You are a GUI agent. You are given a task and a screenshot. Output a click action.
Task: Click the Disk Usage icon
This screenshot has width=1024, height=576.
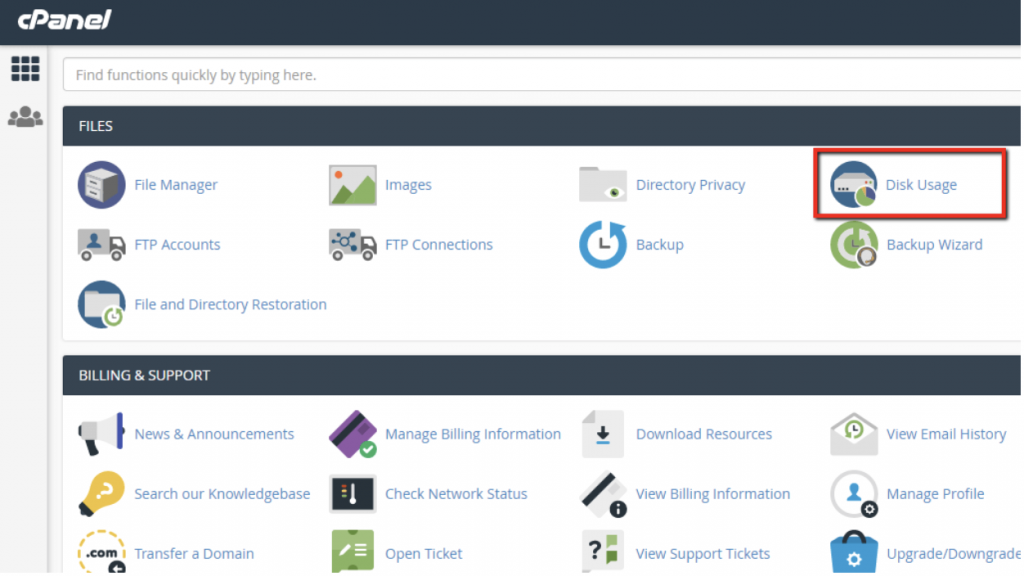tap(854, 184)
